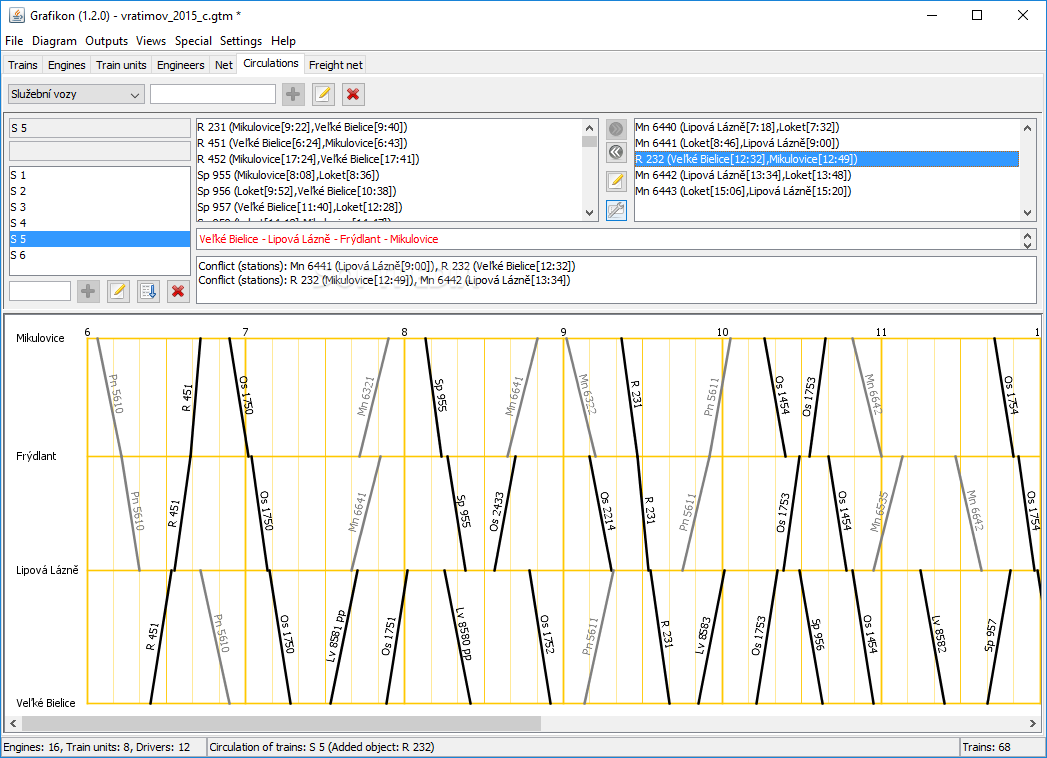Select train R 231 Mikulovice 9:22 in available list

click(x=389, y=127)
